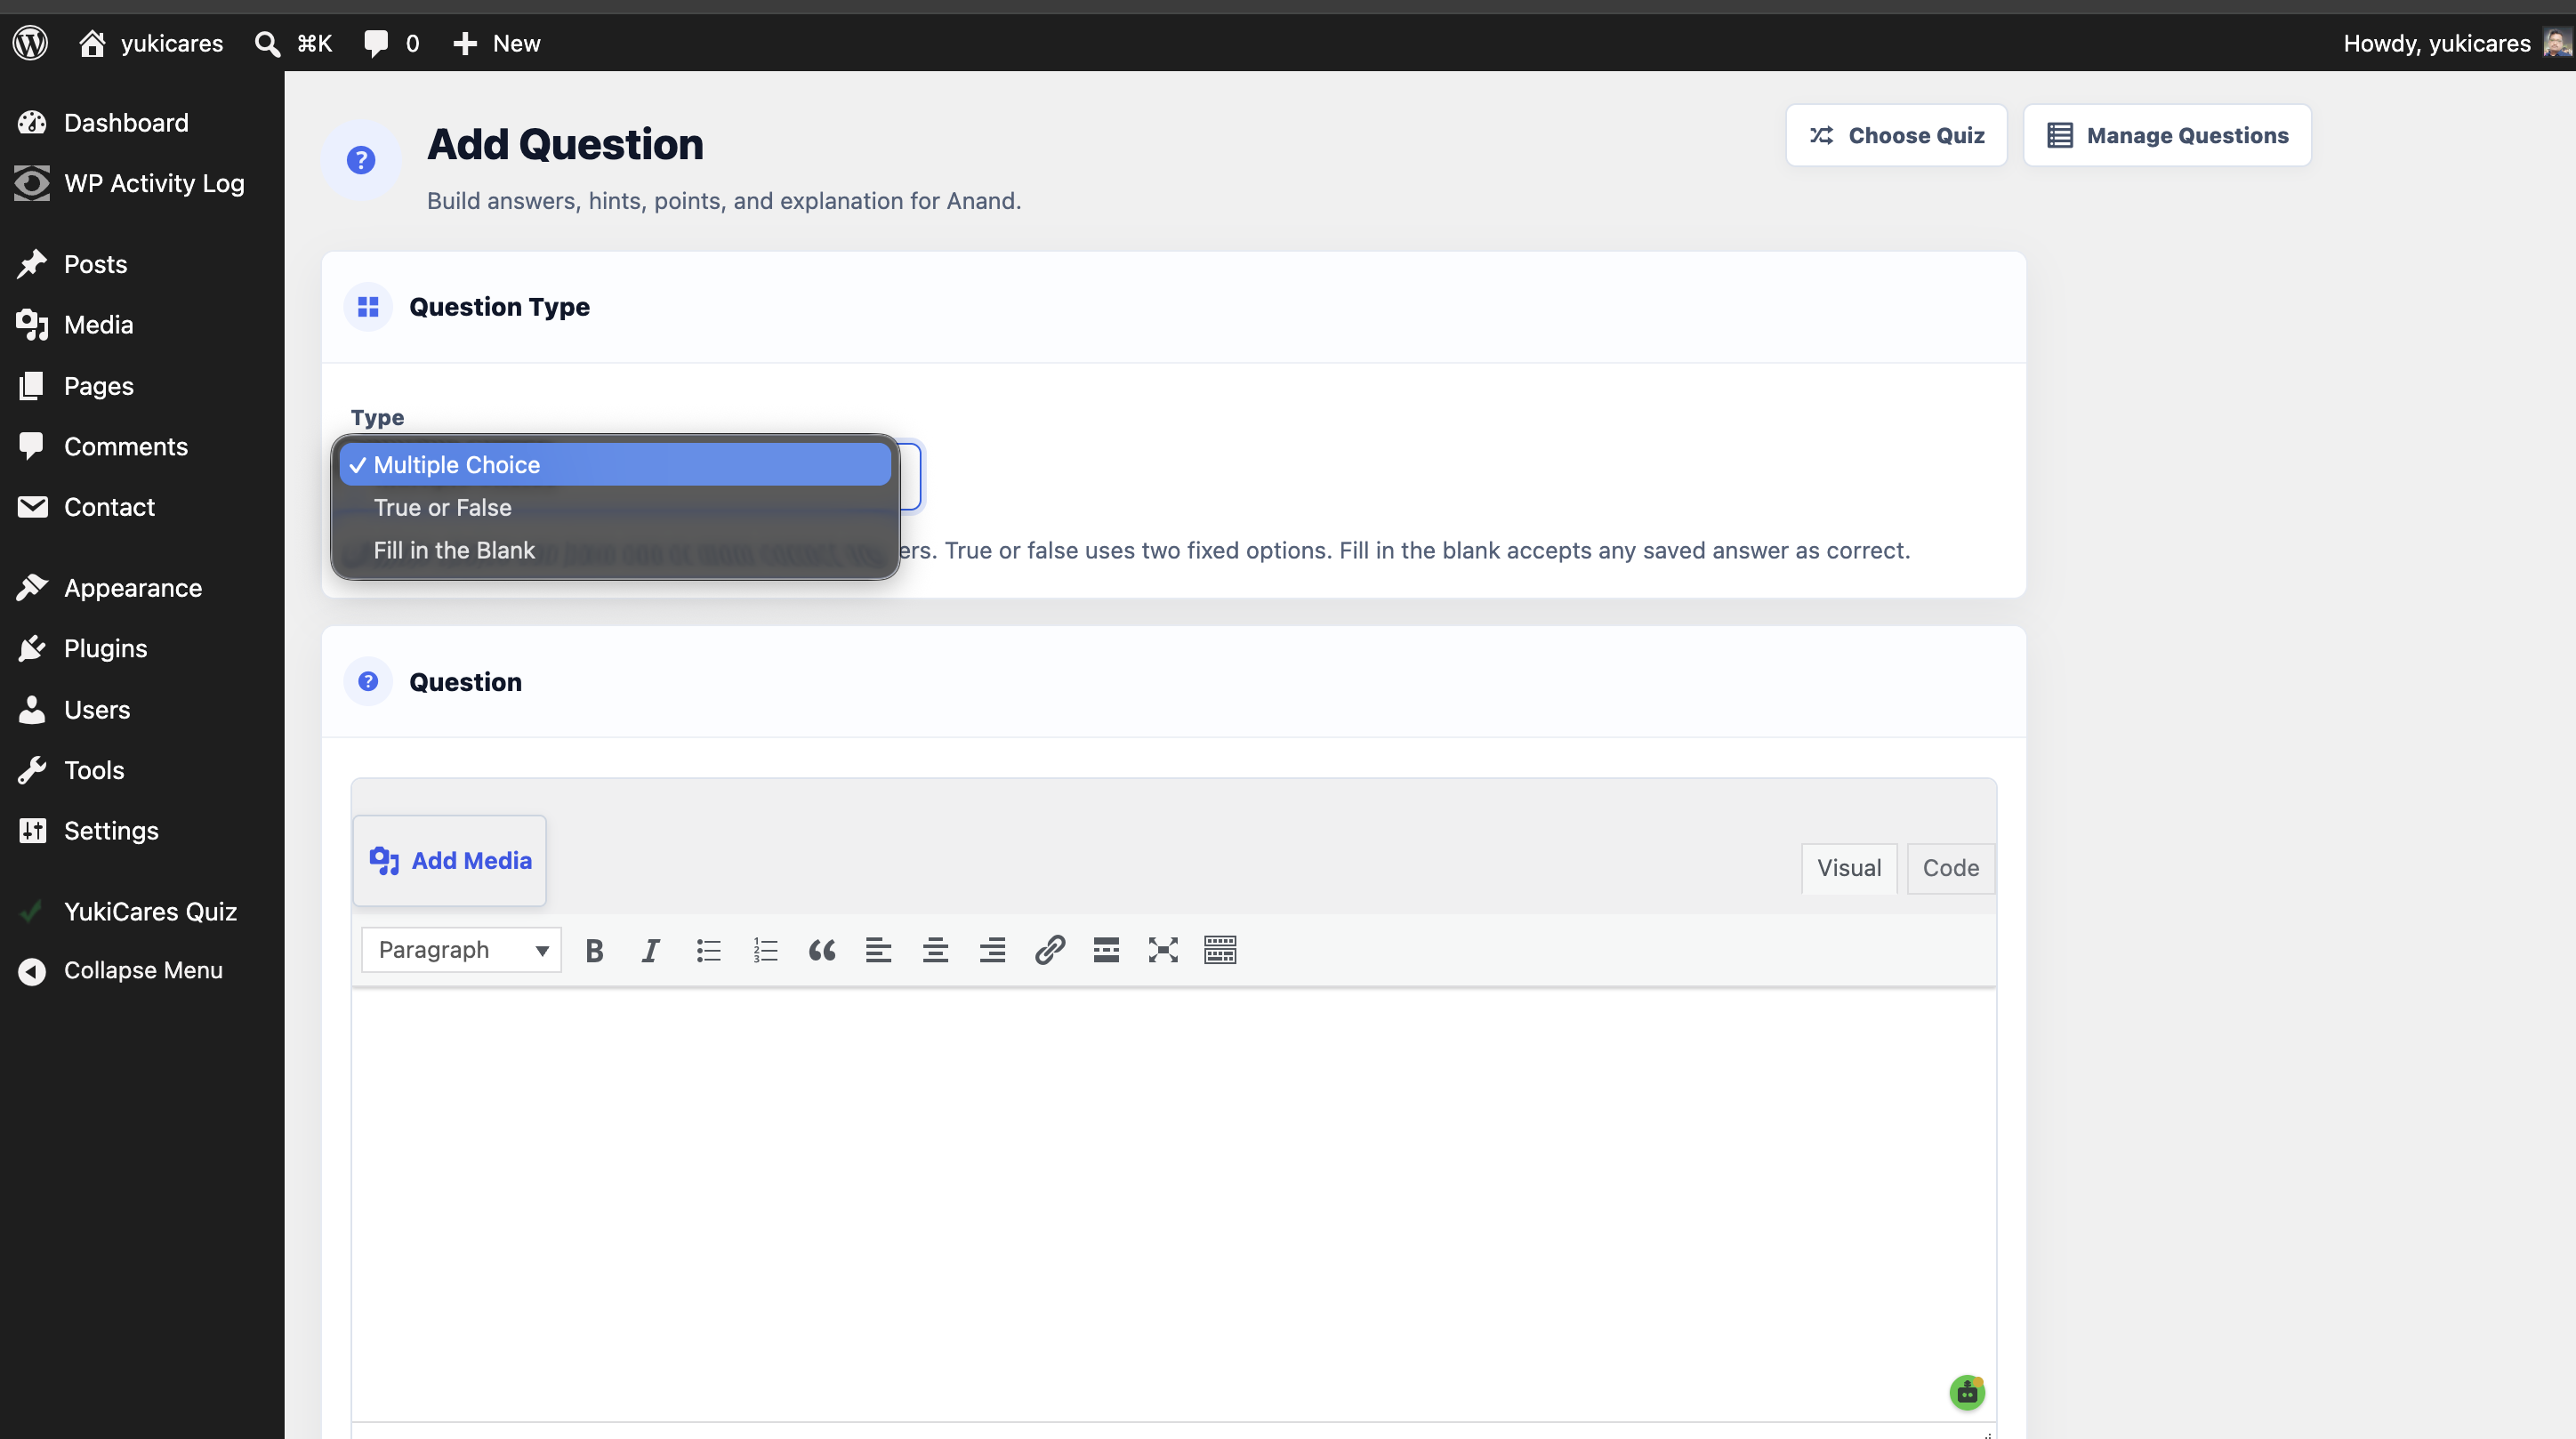
Task: Insert or edit link
Action: [1049, 950]
